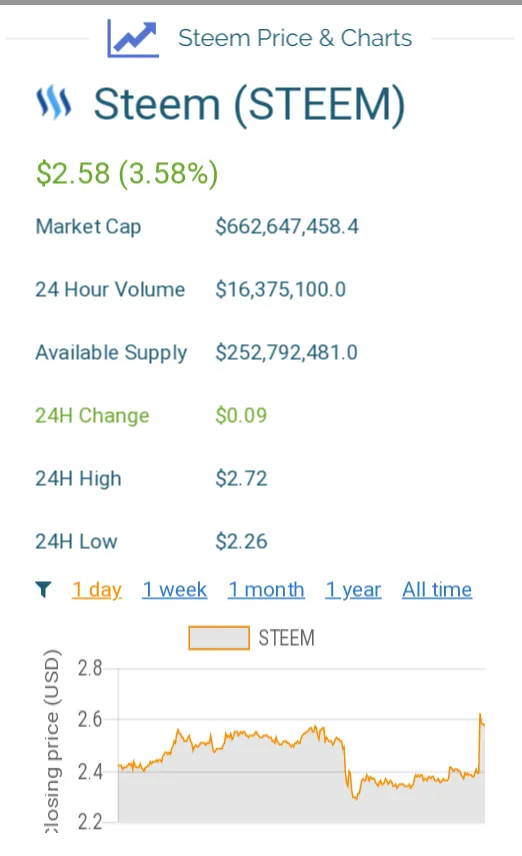Open the chart filter funnel icon

pyautogui.click(x=44, y=590)
